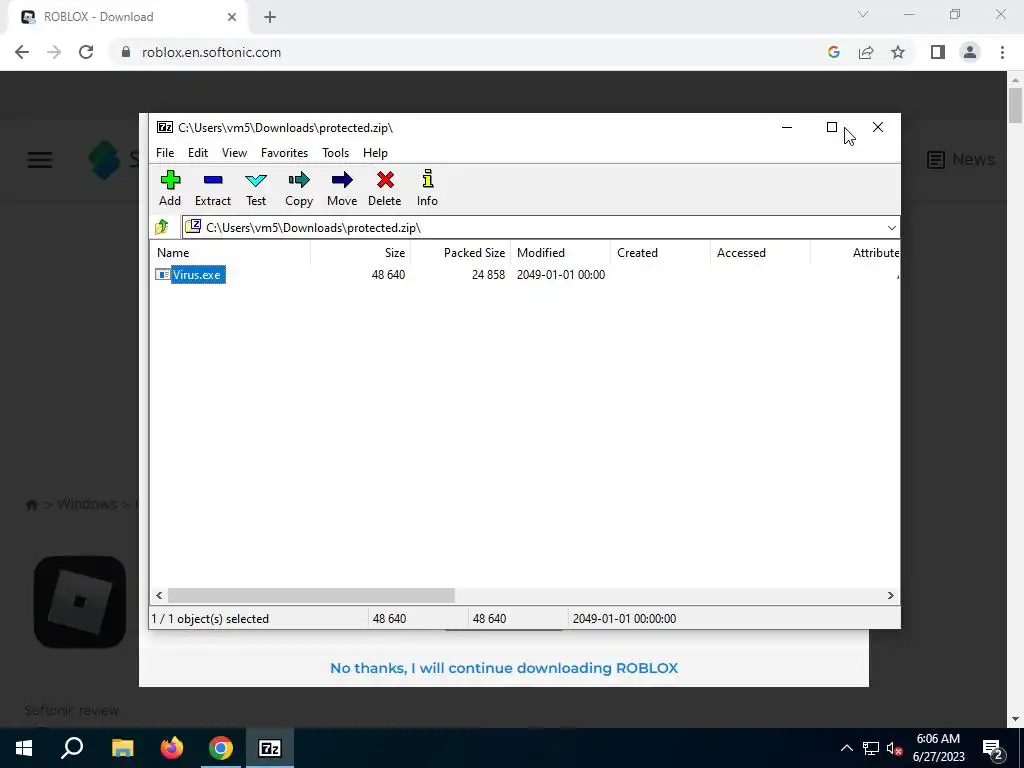Click the Virus.exe file name
The height and width of the screenshot is (768, 1024).
197,275
